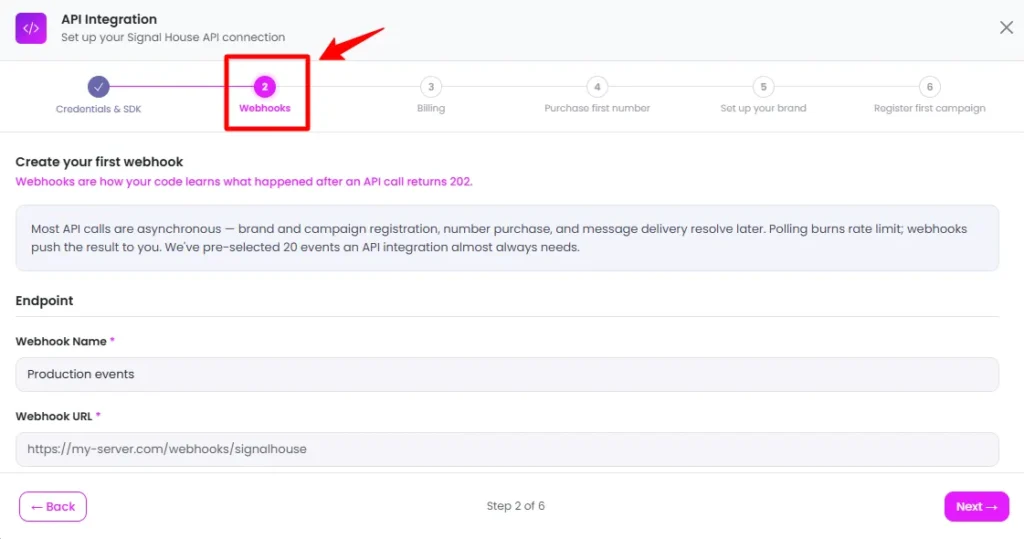The height and width of the screenshot is (539, 1024).
Task: Close the API Integration dialog
Action: pyautogui.click(x=1006, y=27)
